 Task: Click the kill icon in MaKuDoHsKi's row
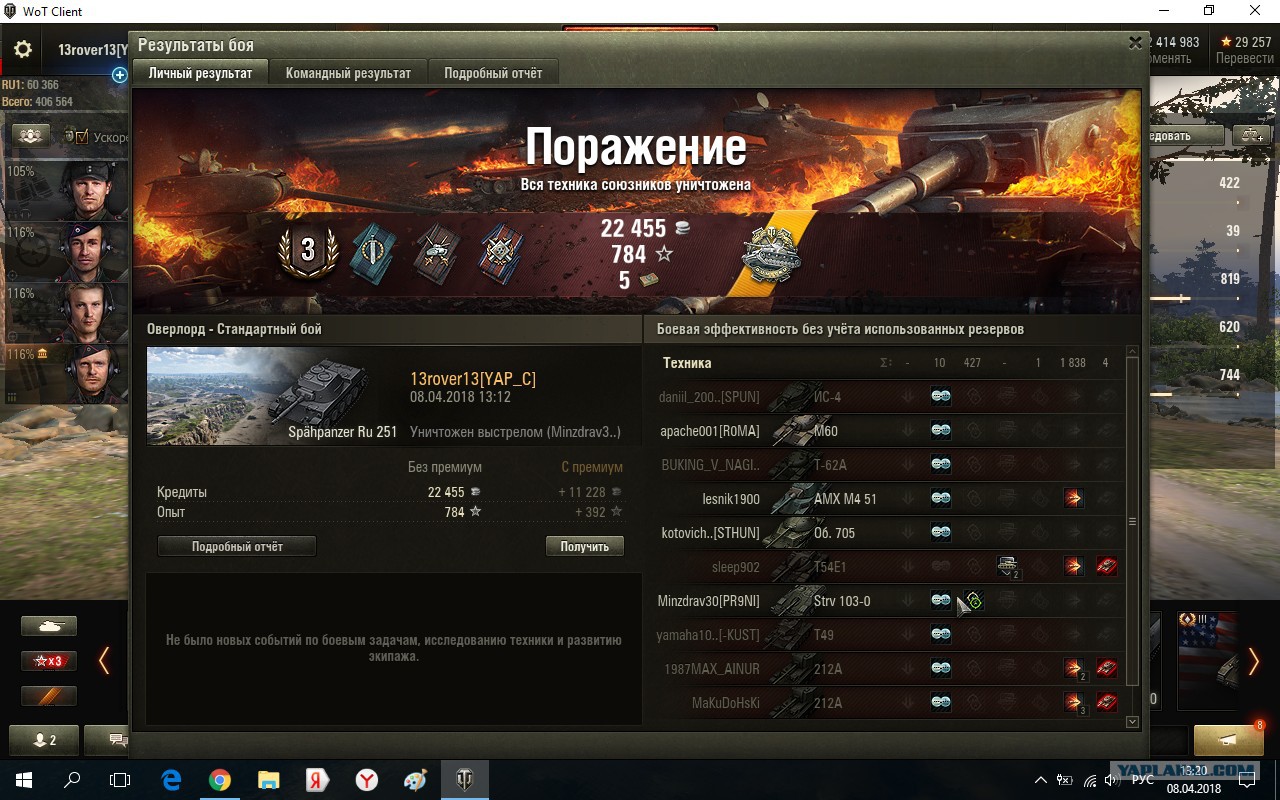(x=1106, y=702)
